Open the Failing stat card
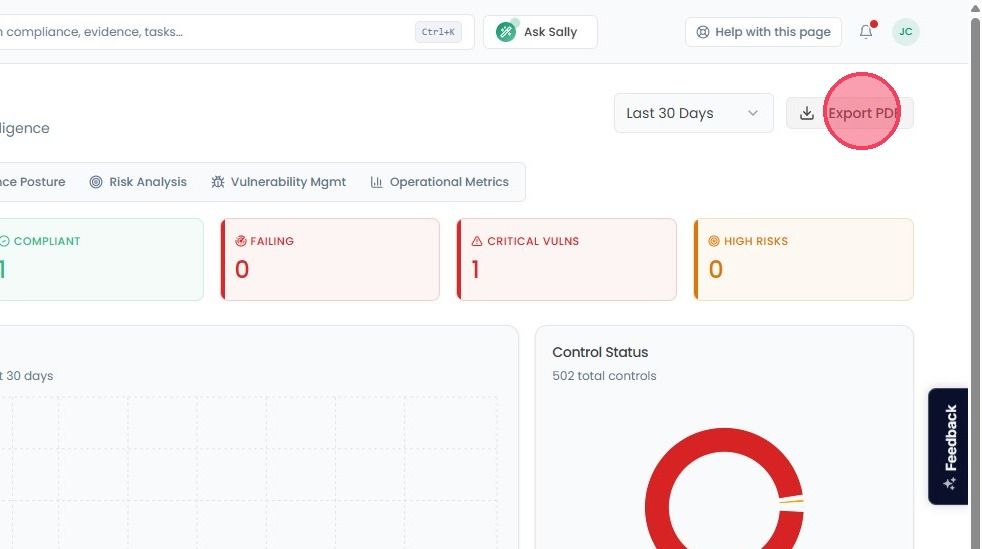 click(x=330, y=259)
